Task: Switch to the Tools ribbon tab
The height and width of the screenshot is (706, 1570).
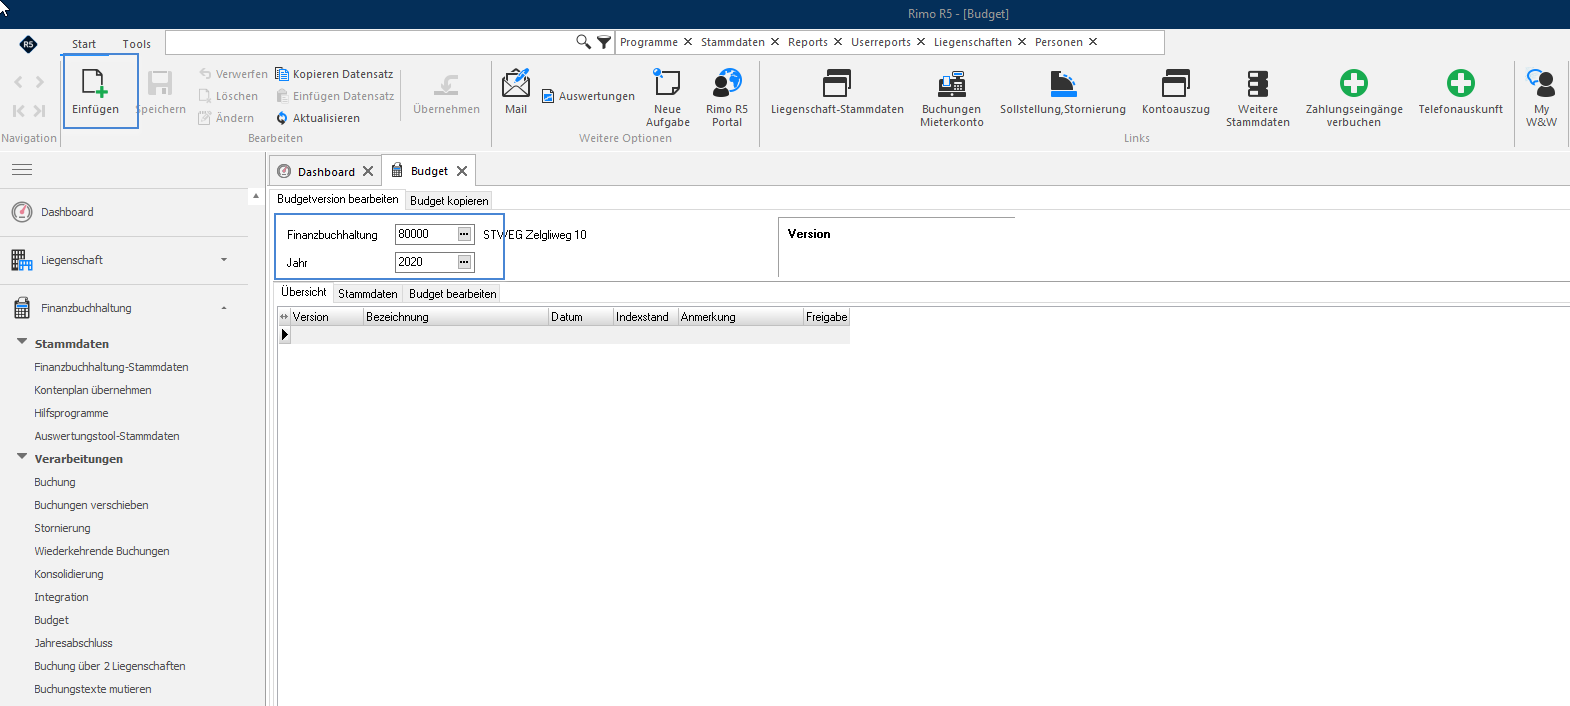Action: point(137,44)
